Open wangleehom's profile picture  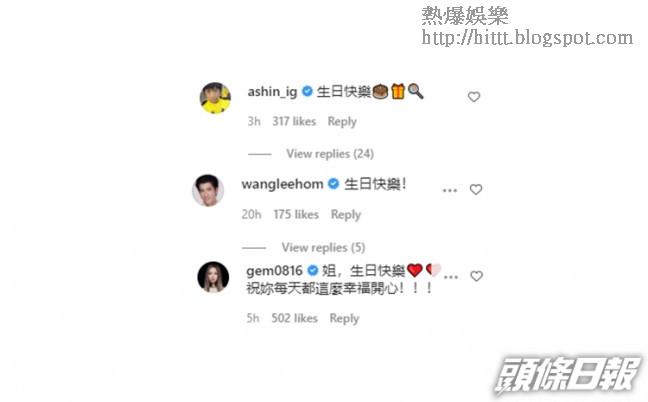pos(208,190)
